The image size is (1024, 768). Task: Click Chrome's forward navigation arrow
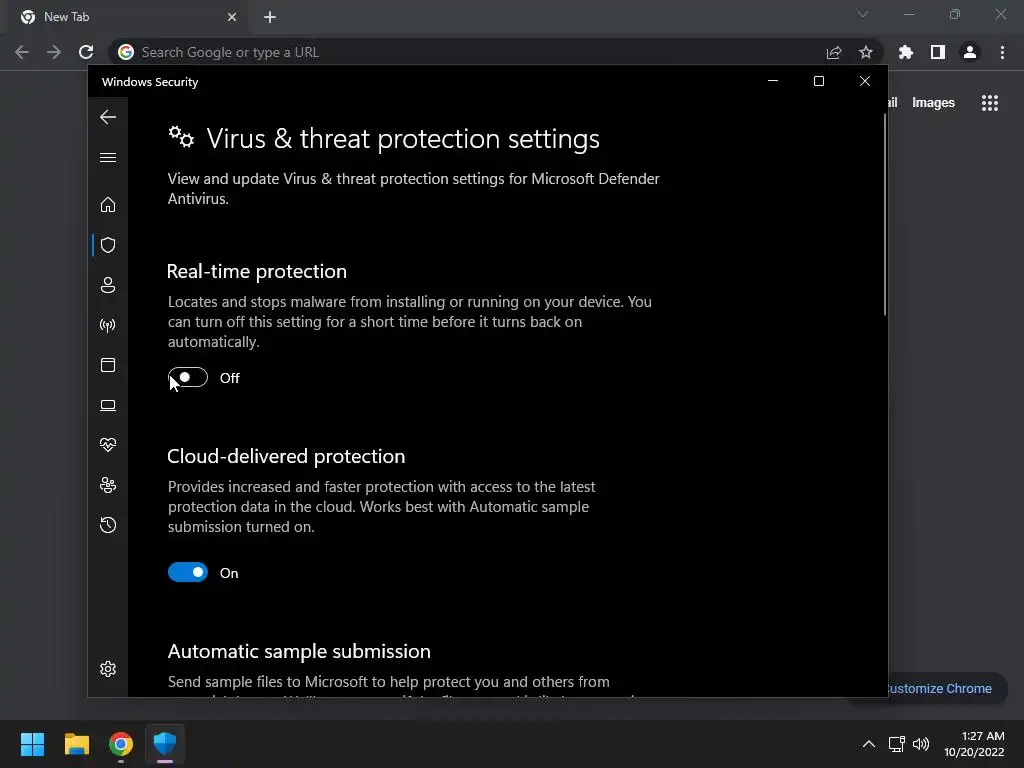(54, 52)
